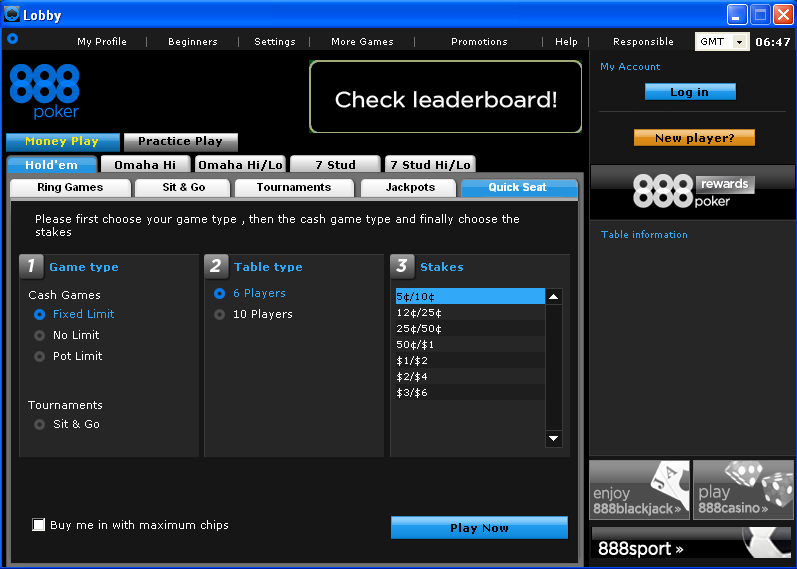
Task: Select the $2/$4 stakes row
Action: (x=470, y=376)
